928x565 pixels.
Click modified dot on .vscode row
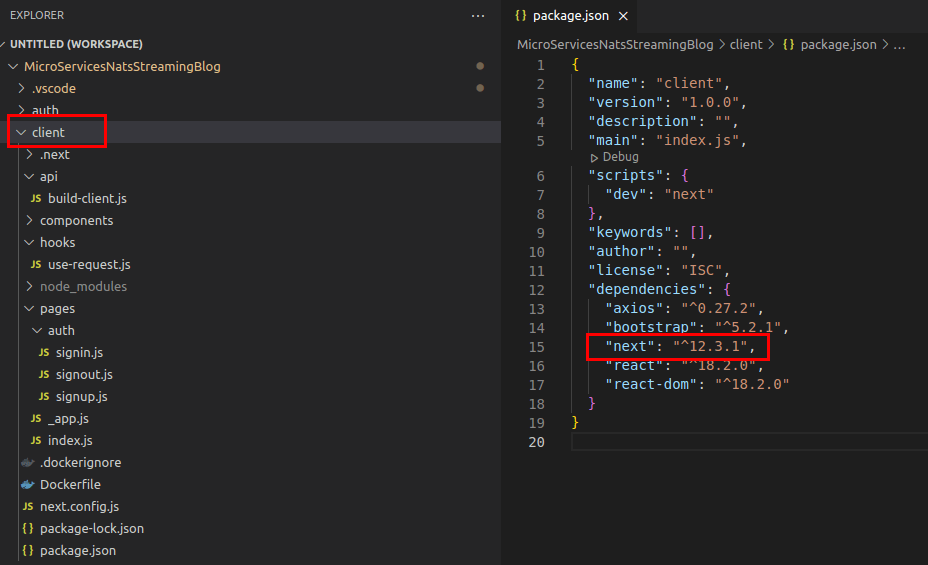(x=480, y=88)
